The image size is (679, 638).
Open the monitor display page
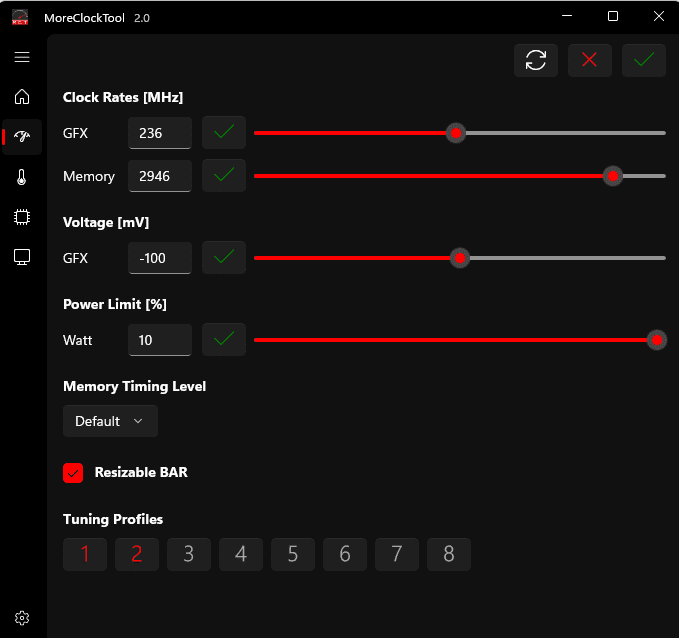[22, 257]
